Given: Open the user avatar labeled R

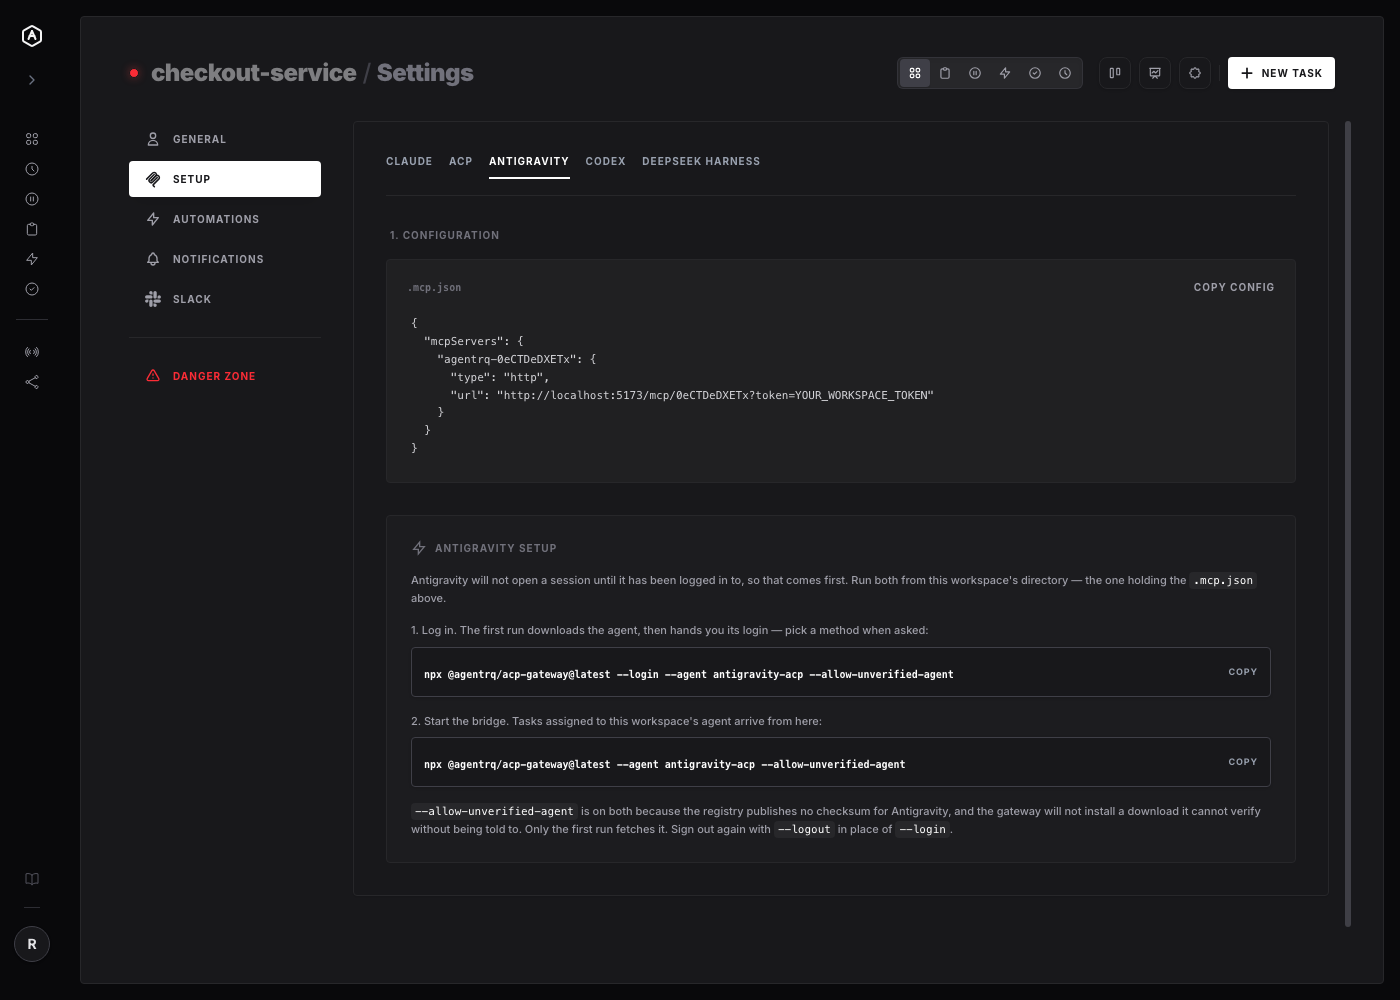Looking at the screenshot, I should 32,944.
